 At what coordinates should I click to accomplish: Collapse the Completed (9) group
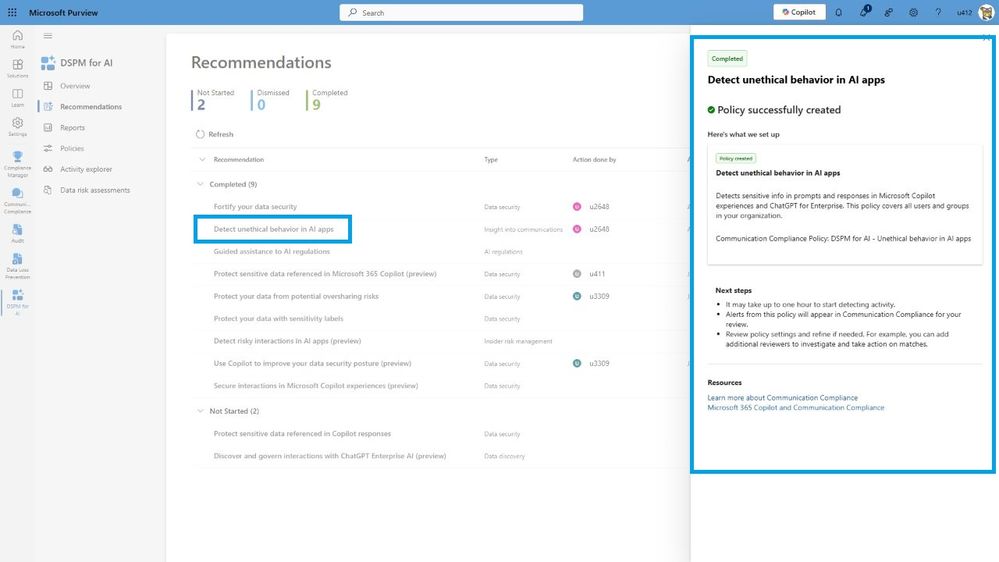click(x=200, y=184)
